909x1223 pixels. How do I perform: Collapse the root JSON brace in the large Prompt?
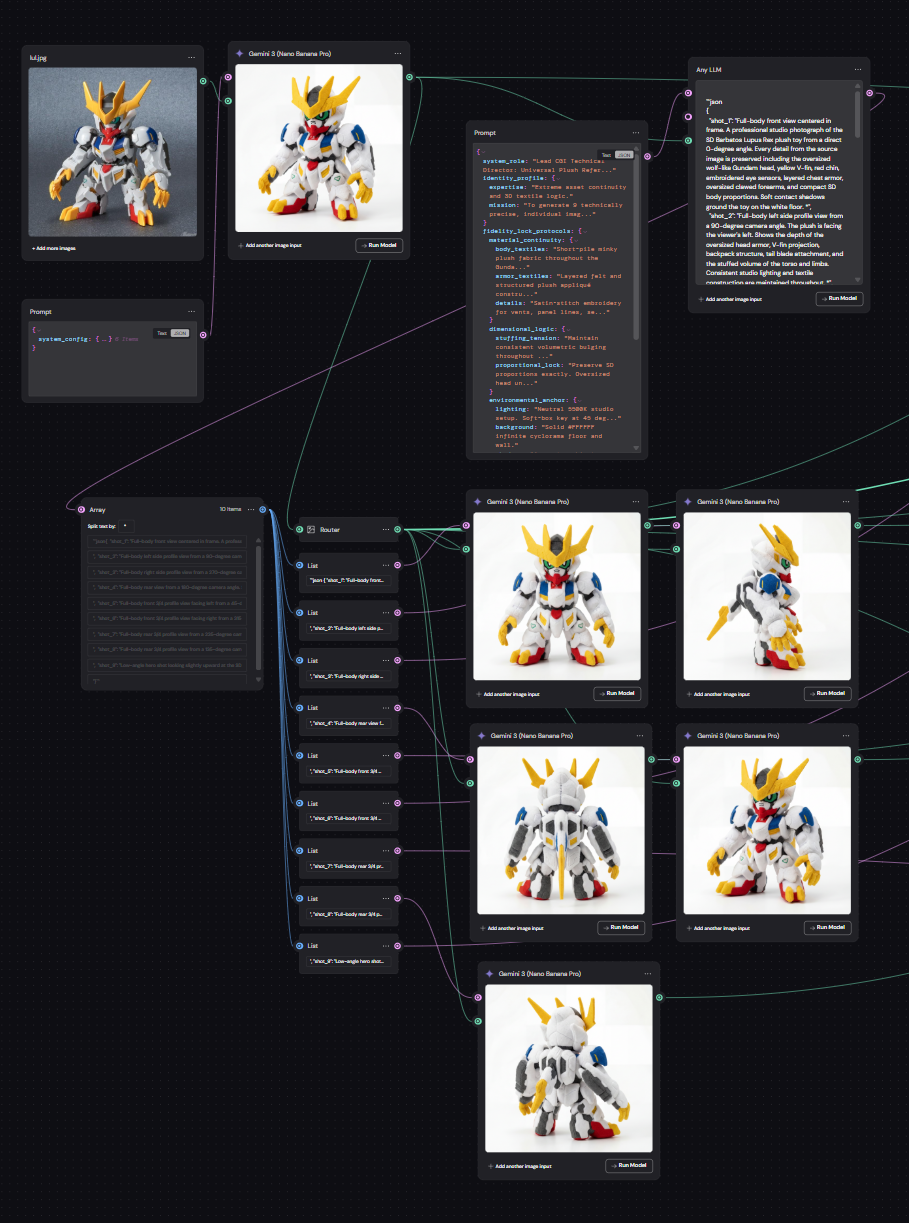point(485,151)
